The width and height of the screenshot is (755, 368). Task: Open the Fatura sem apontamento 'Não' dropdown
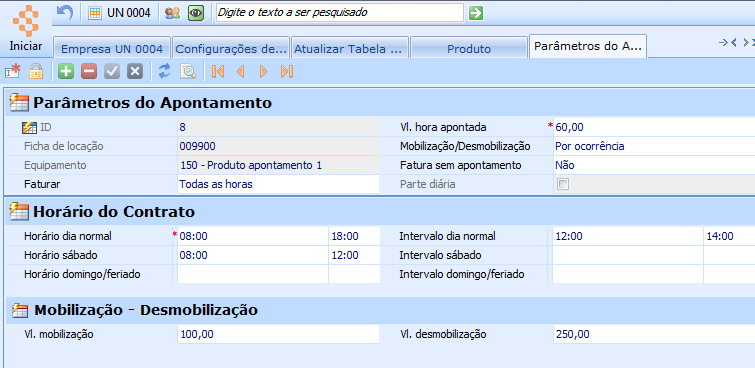(654, 165)
